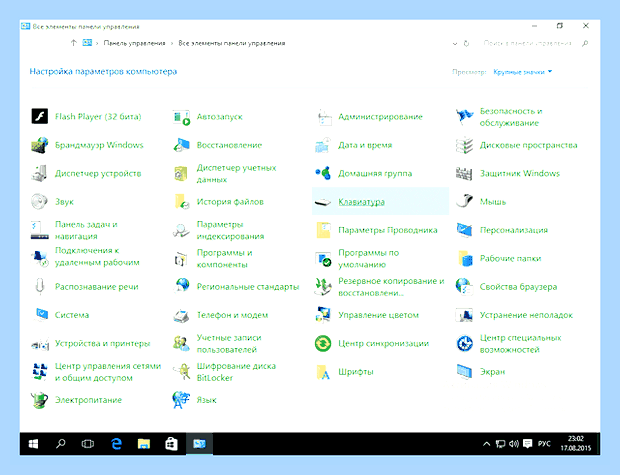Open the Шифрование диска BitLocker link

236,372
